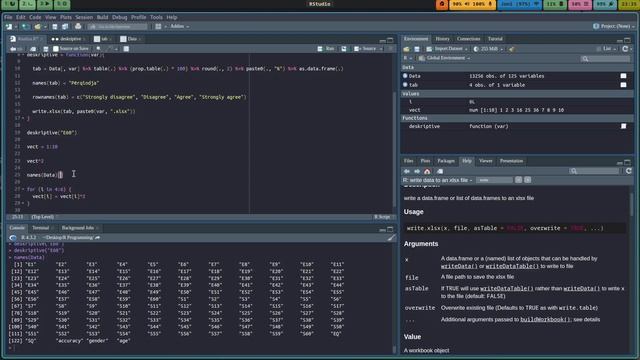640x360 pixels.
Task: Click the workspace panes grid icon
Action: [158, 27]
